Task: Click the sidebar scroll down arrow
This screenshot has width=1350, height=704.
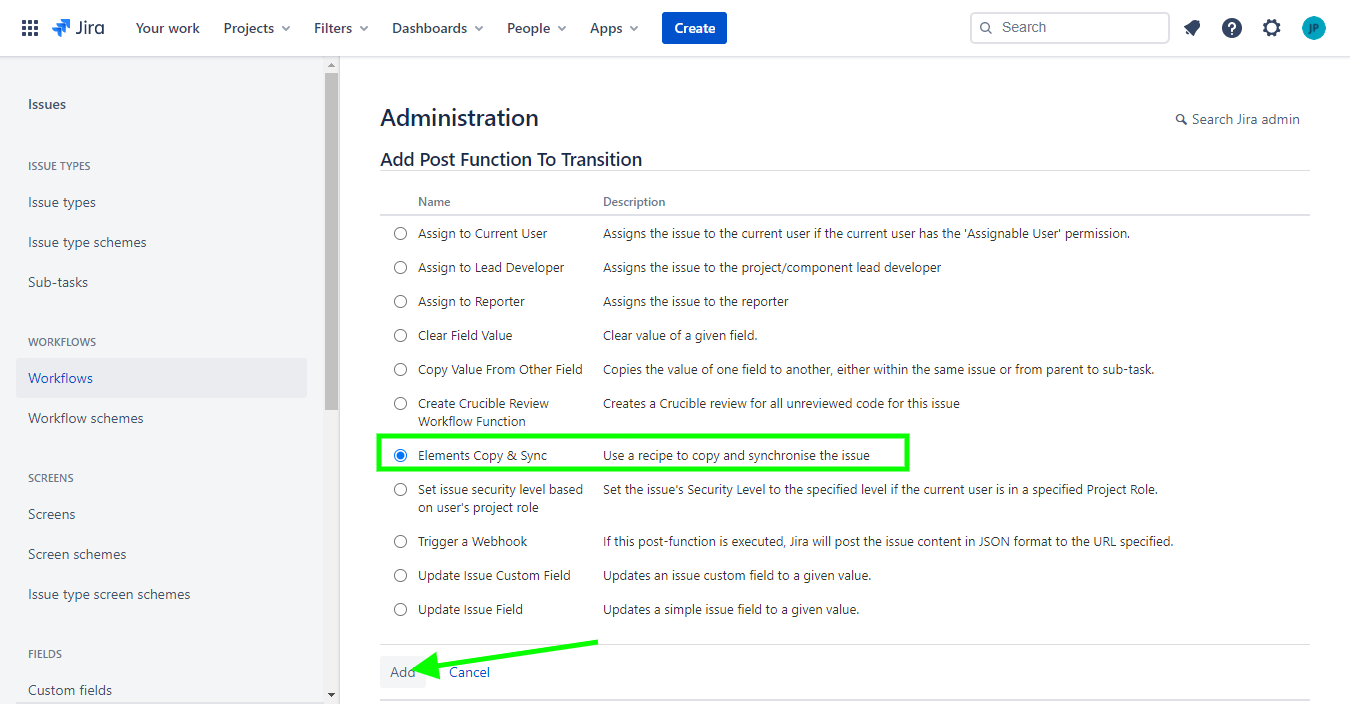Action: (332, 694)
